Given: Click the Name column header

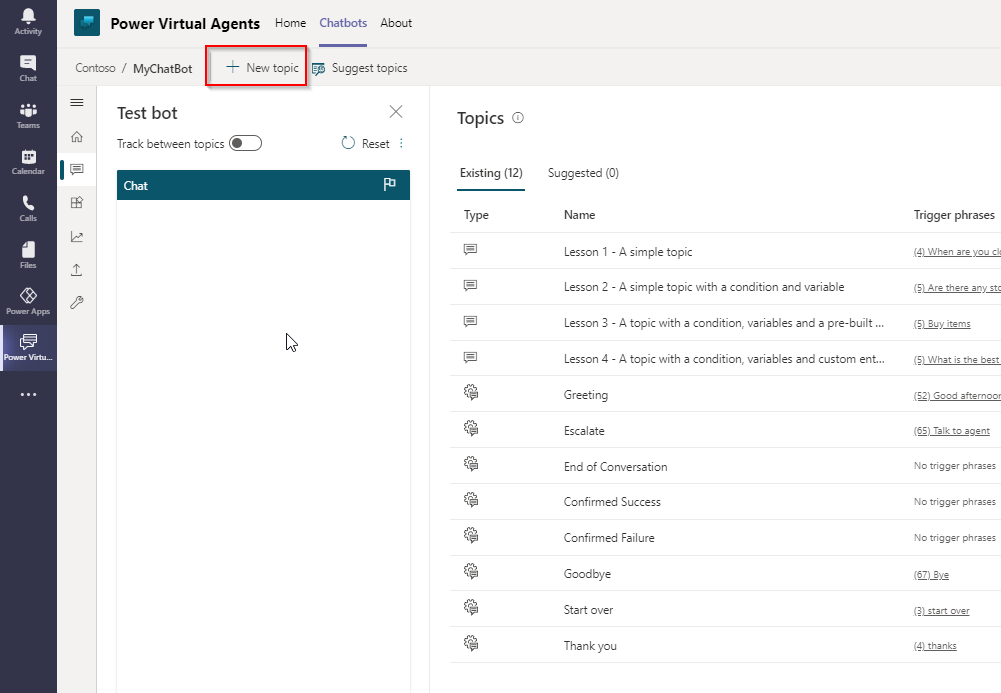Looking at the screenshot, I should 579,215.
